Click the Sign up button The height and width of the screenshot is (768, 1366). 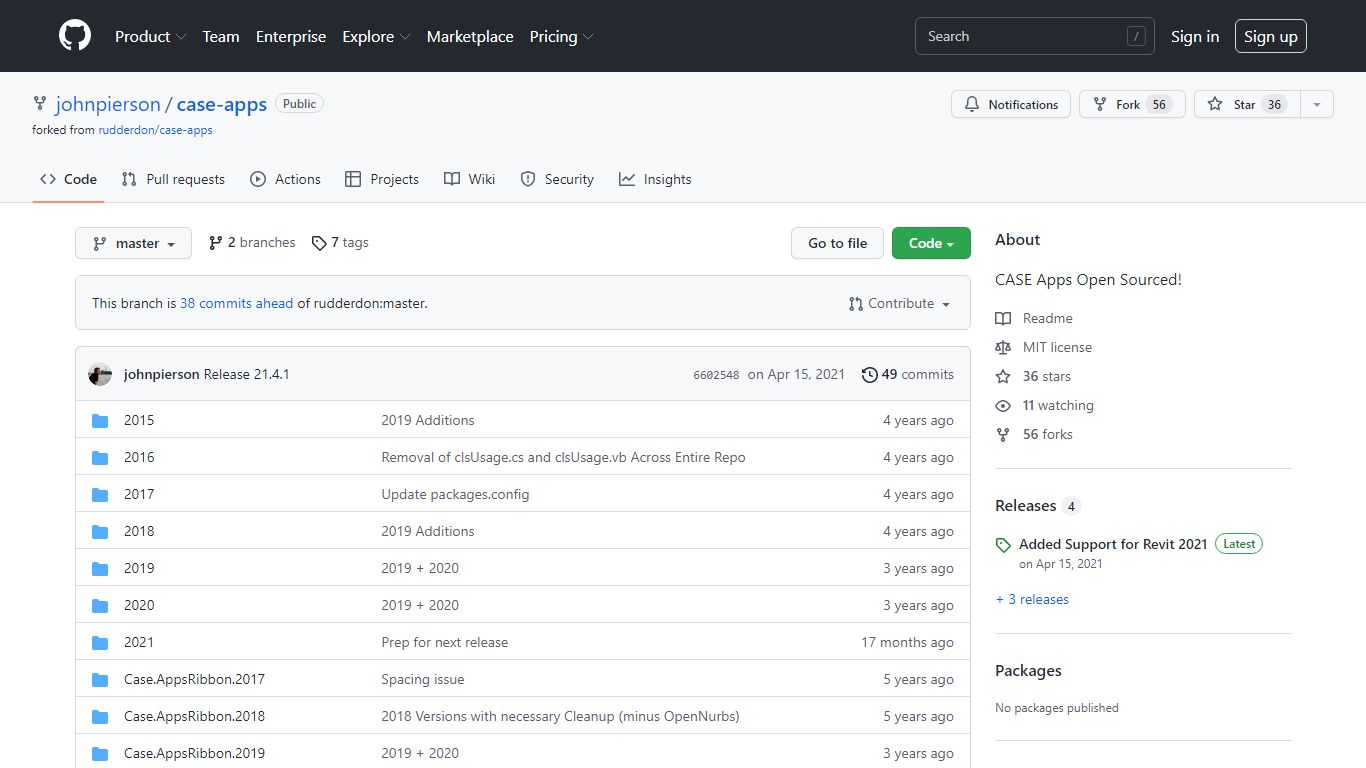click(x=1271, y=36)
